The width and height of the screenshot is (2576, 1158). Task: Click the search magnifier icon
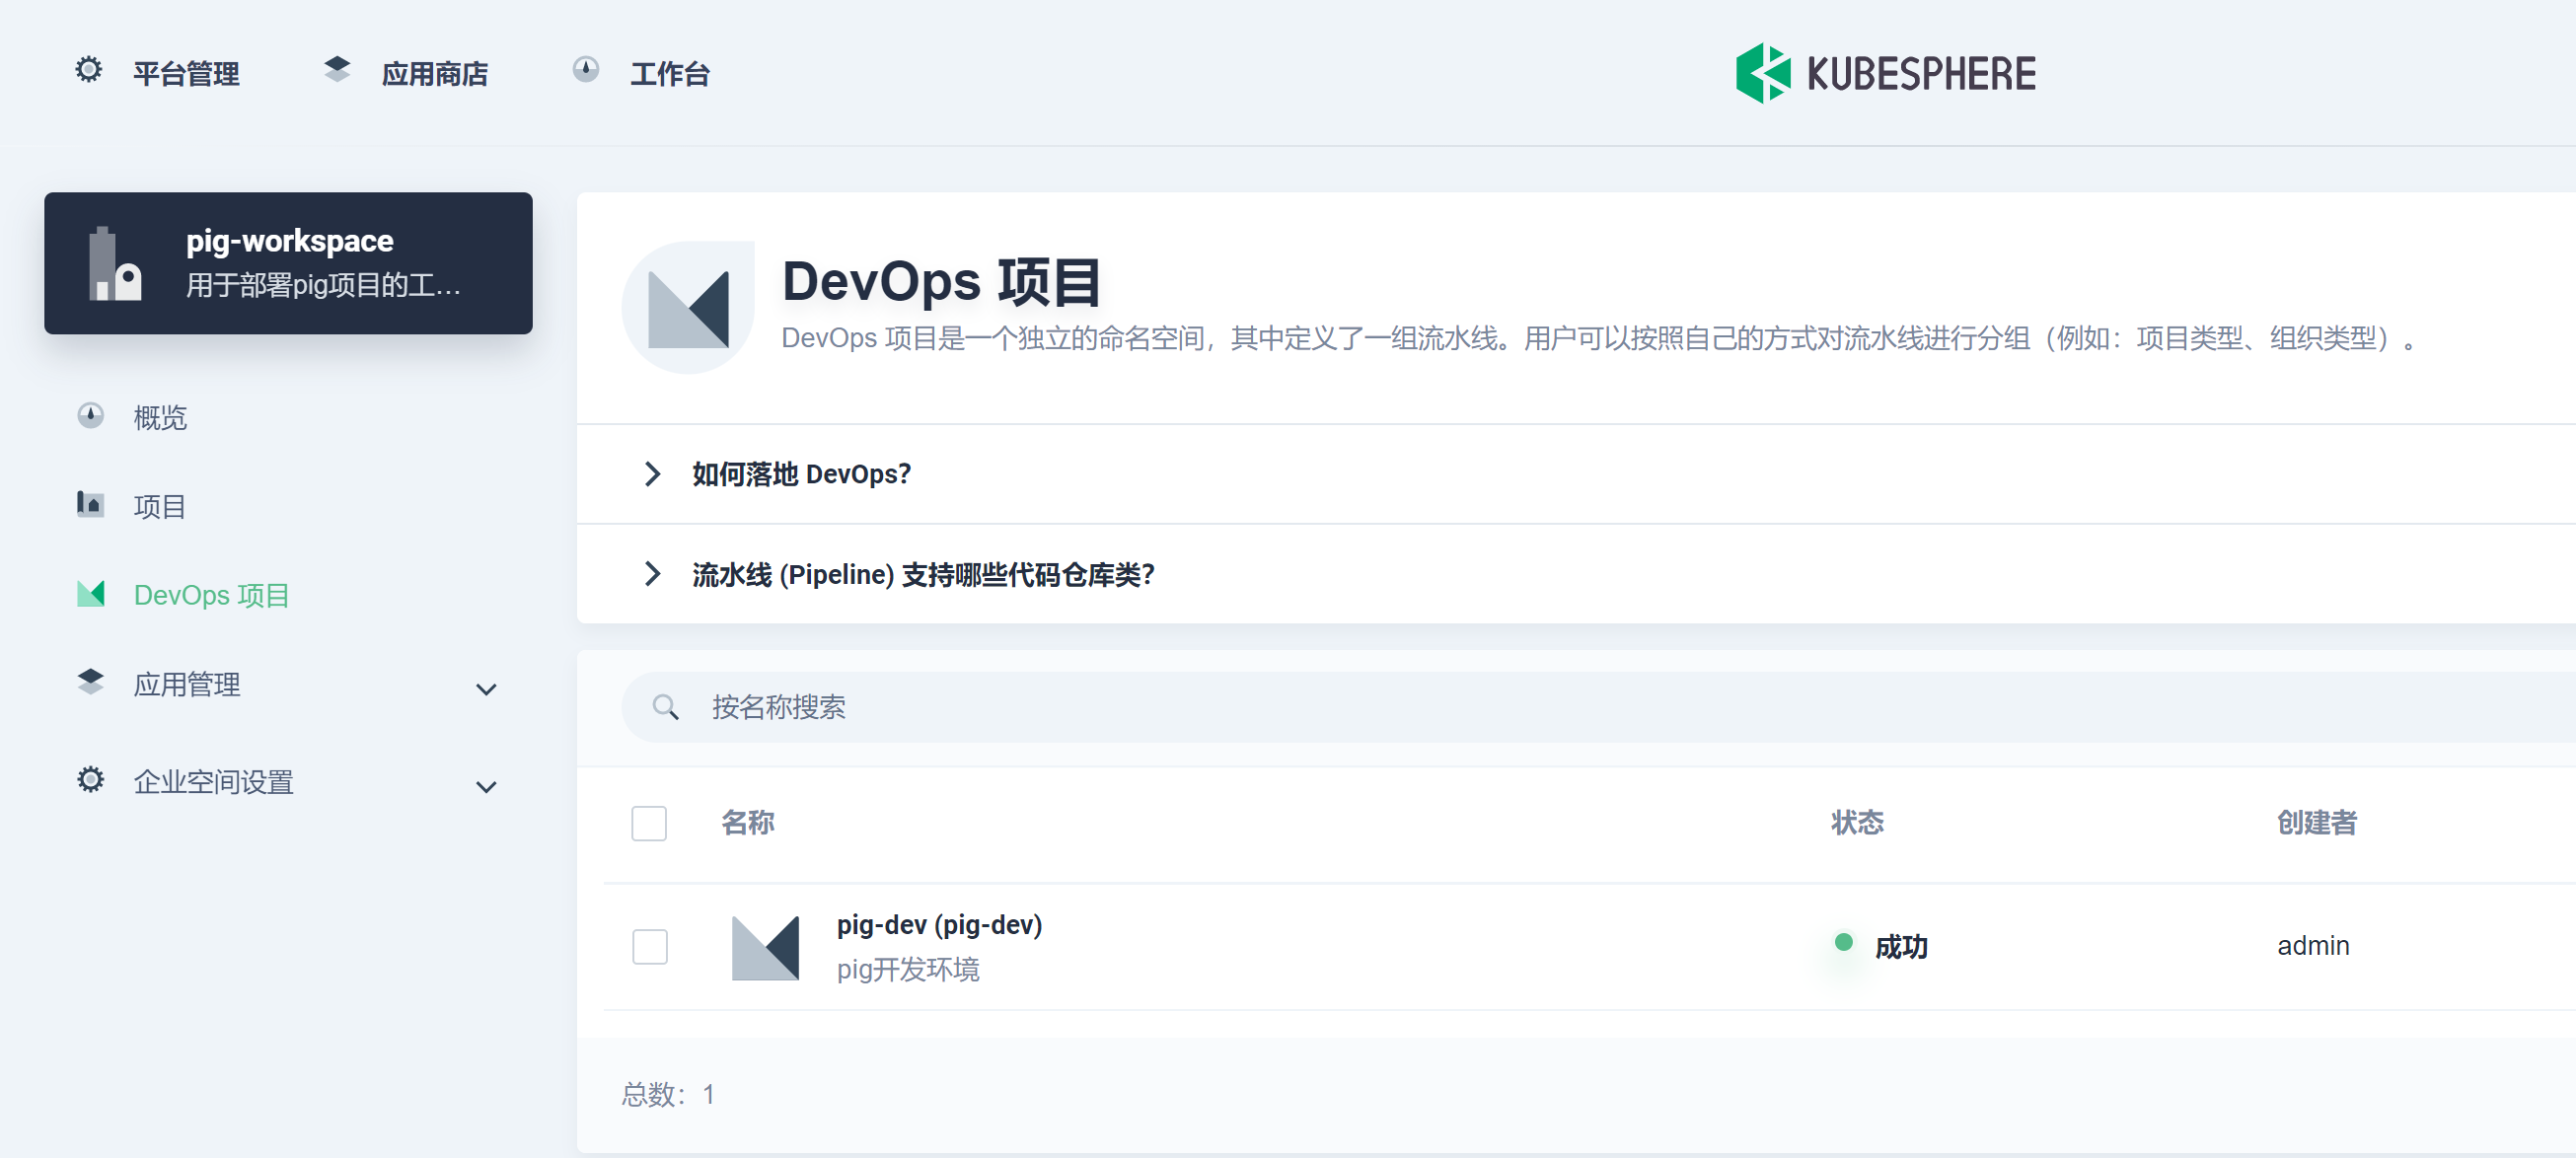pos(665,708)
